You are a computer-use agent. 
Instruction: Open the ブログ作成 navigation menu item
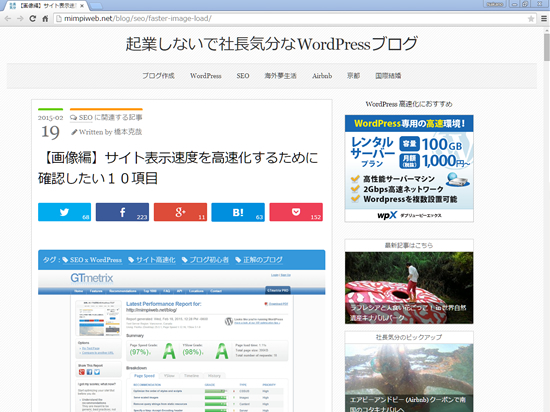click(158, 76)
